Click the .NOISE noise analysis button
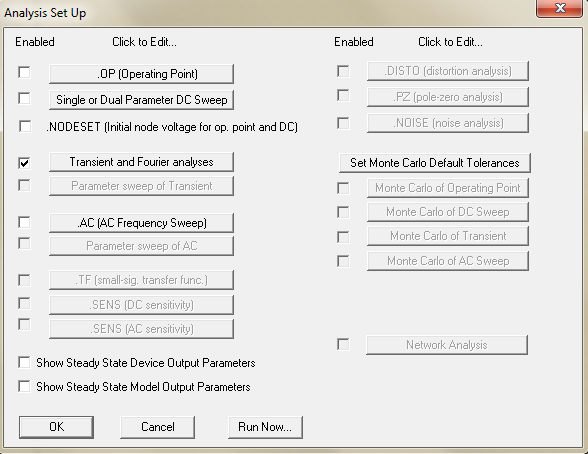This screenshot has height=454, width=588. [x=448, y=123]
